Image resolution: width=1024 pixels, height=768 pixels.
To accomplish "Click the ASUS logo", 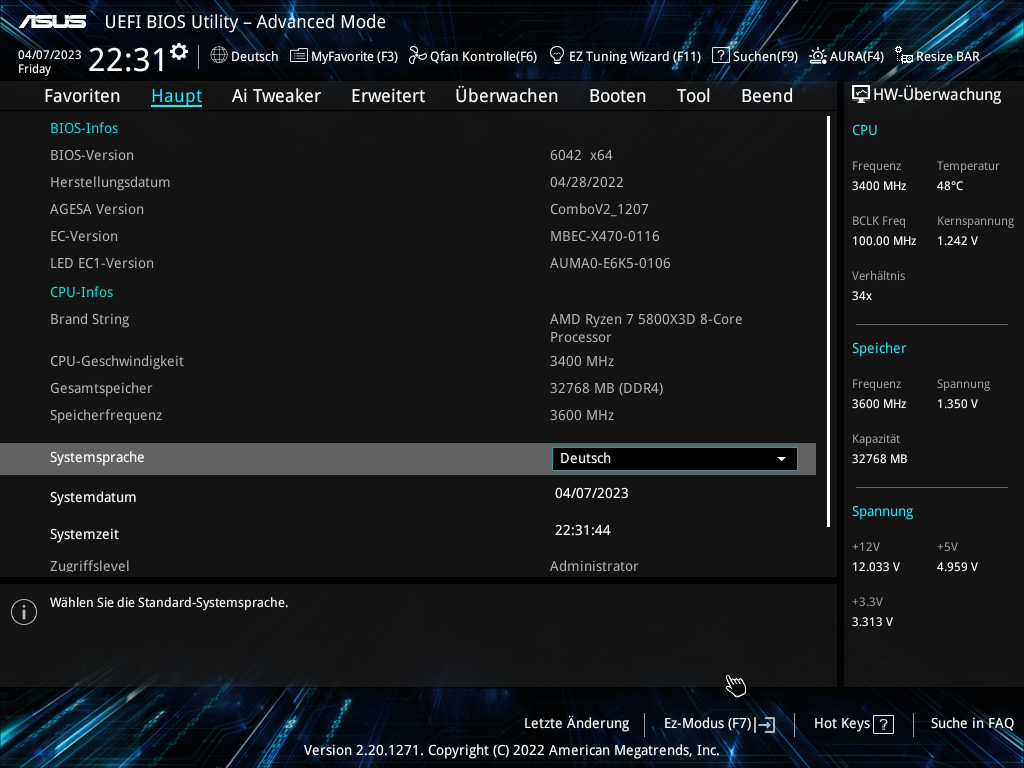I will pyautogui.click(x=52, y=22).
